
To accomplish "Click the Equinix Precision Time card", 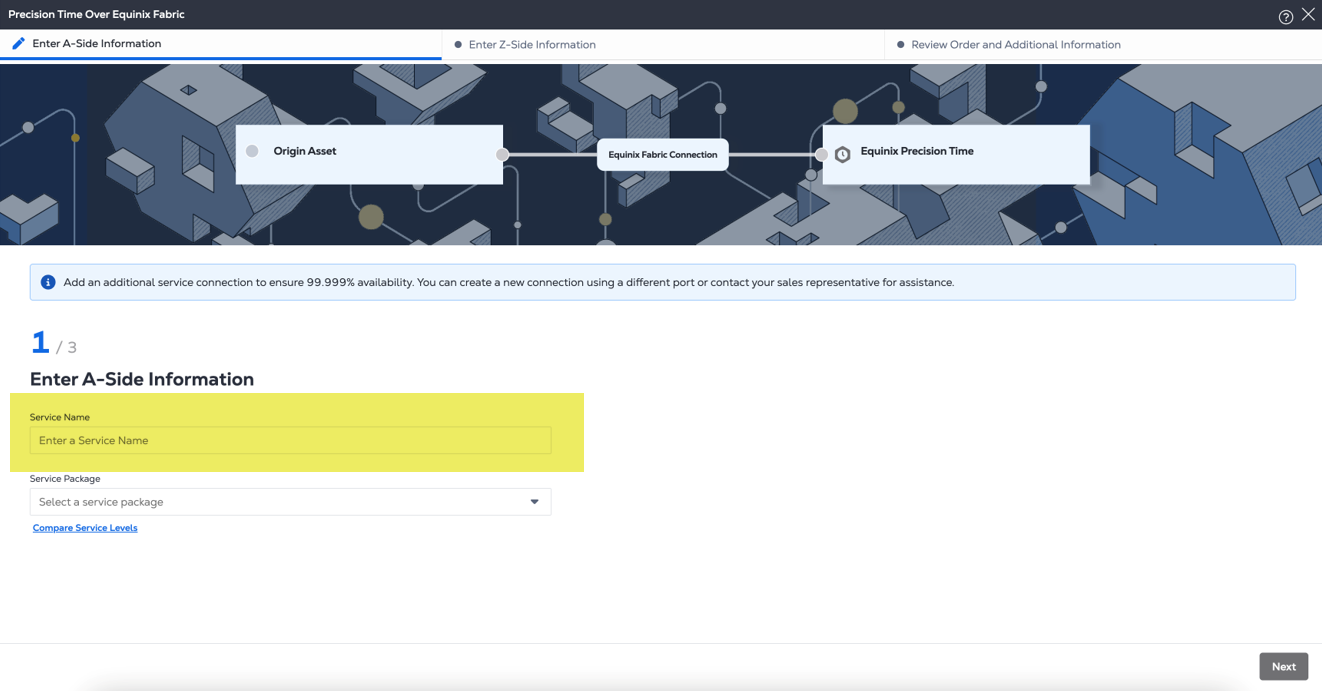I will click(x=956, y=154).
